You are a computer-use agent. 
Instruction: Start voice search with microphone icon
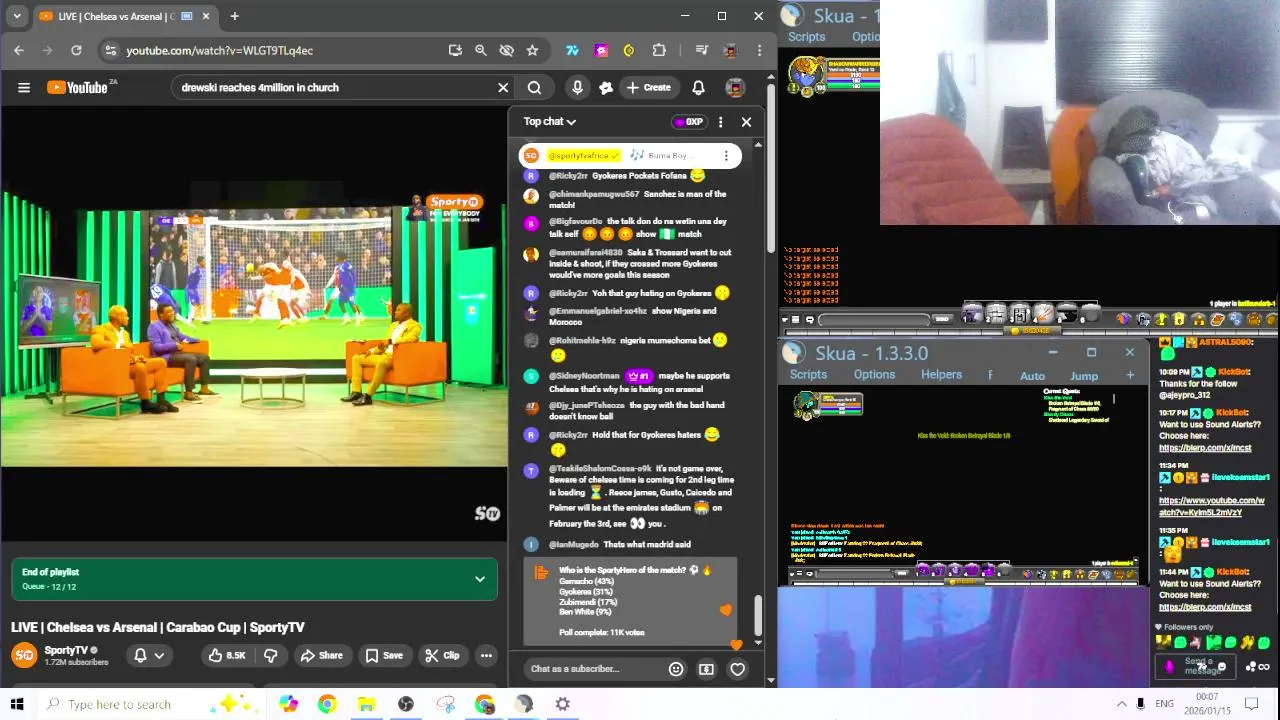[x=577, y=88]
